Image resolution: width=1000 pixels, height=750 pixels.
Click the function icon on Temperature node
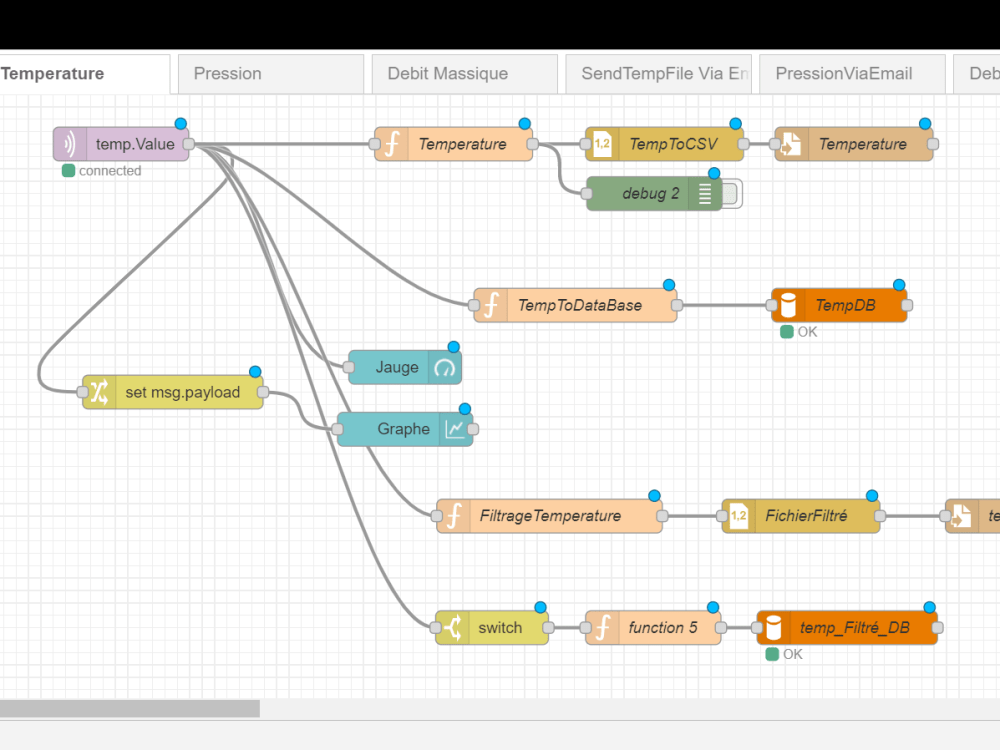(x=390, y=144)
